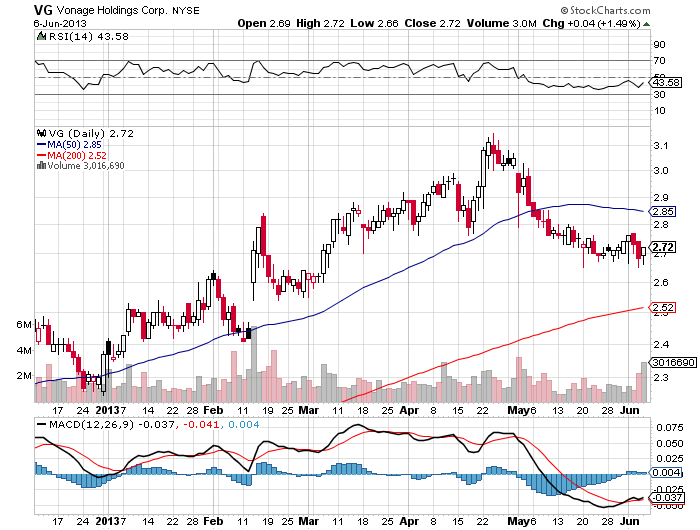
Task: Click the RSI indicator icon beside RSI(14)
Action: [42, 37]
